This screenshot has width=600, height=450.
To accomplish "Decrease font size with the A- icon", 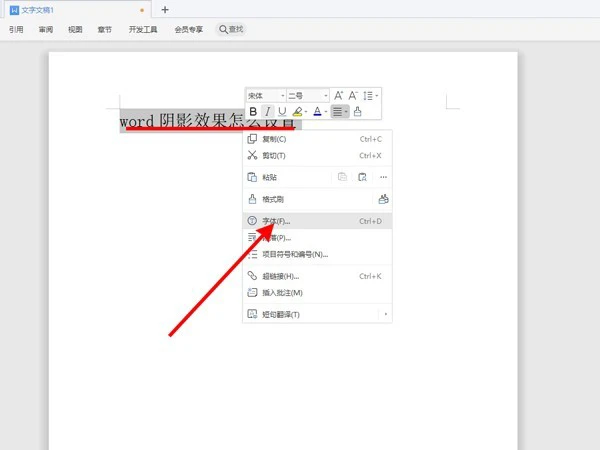I will coord(353,95).
